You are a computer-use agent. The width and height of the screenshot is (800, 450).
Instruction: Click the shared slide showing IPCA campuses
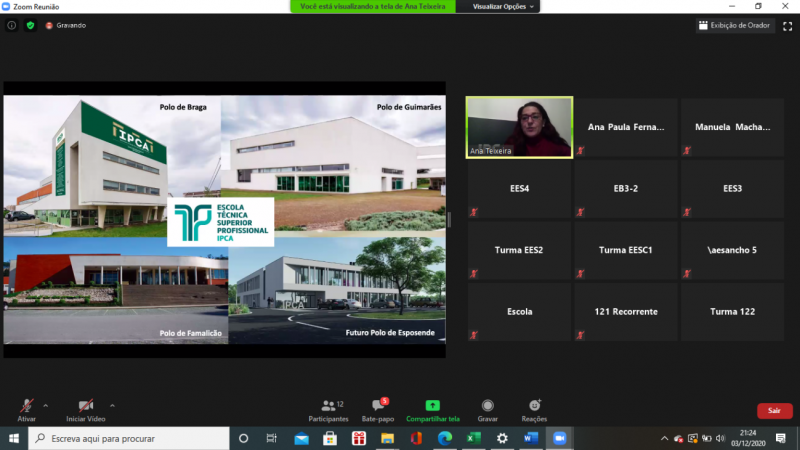(x=224, y=219)
